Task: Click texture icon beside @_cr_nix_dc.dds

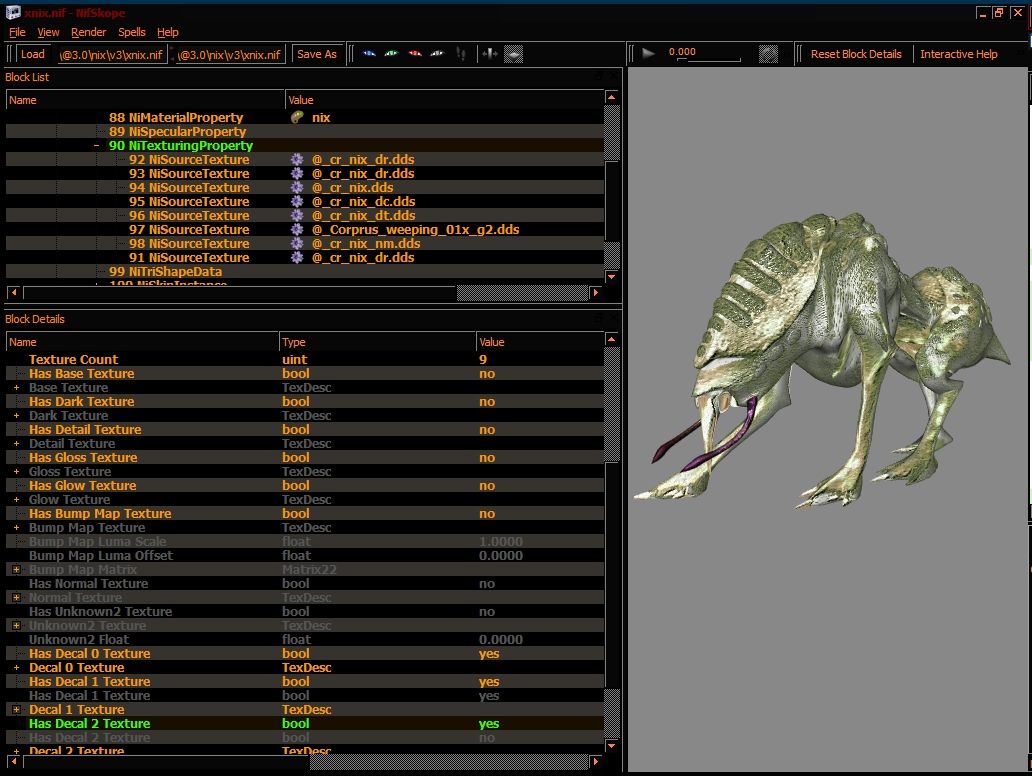Action: 297,201
